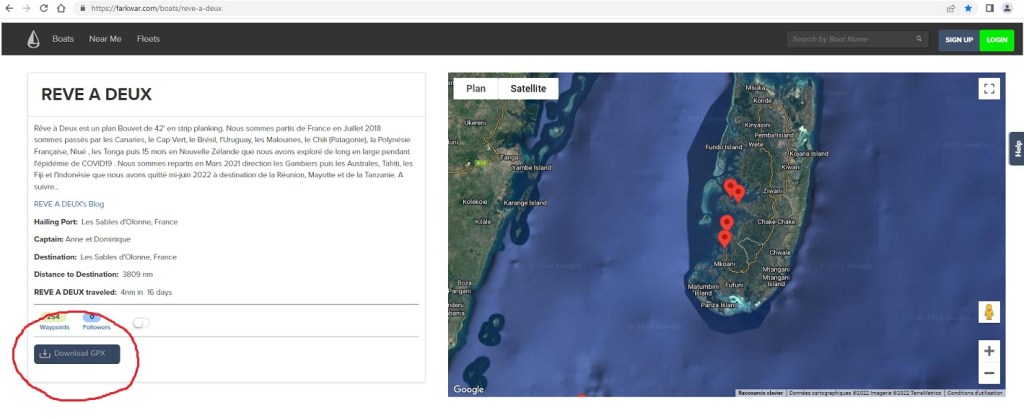Click the Download GPX button
The image size is (1024, 418).
click(x=77, y=353)
